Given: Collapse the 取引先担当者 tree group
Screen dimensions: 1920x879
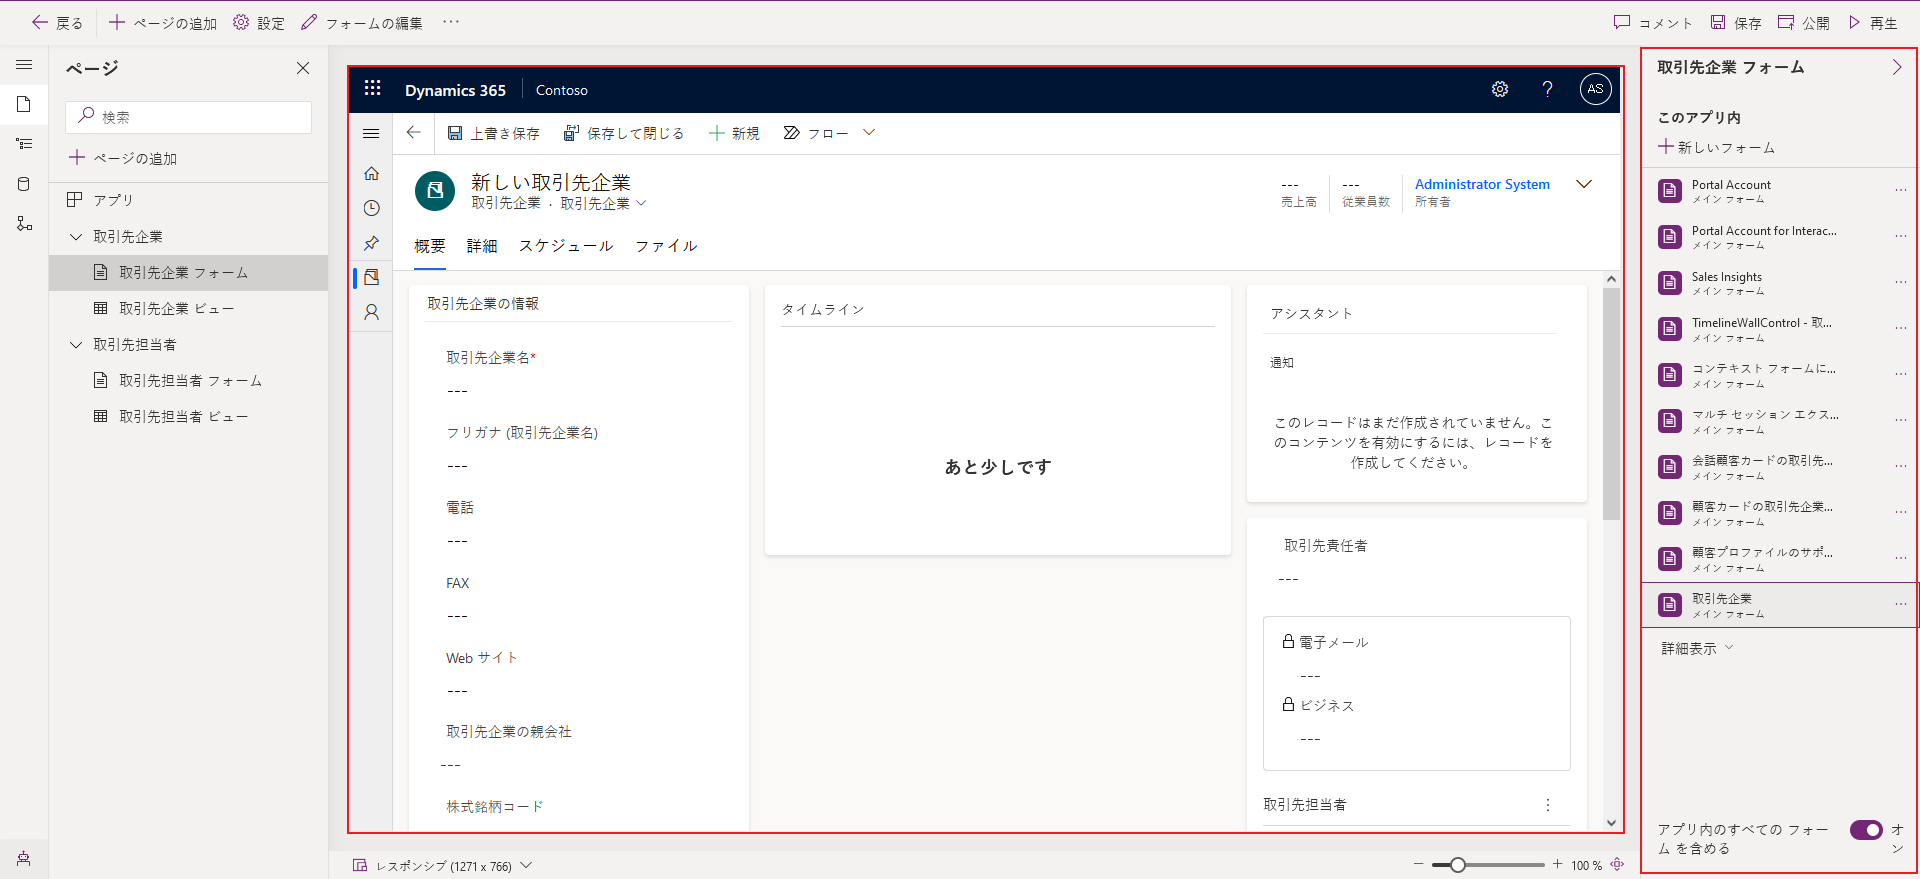Looking at the screenshot, I should click(76, 345).
